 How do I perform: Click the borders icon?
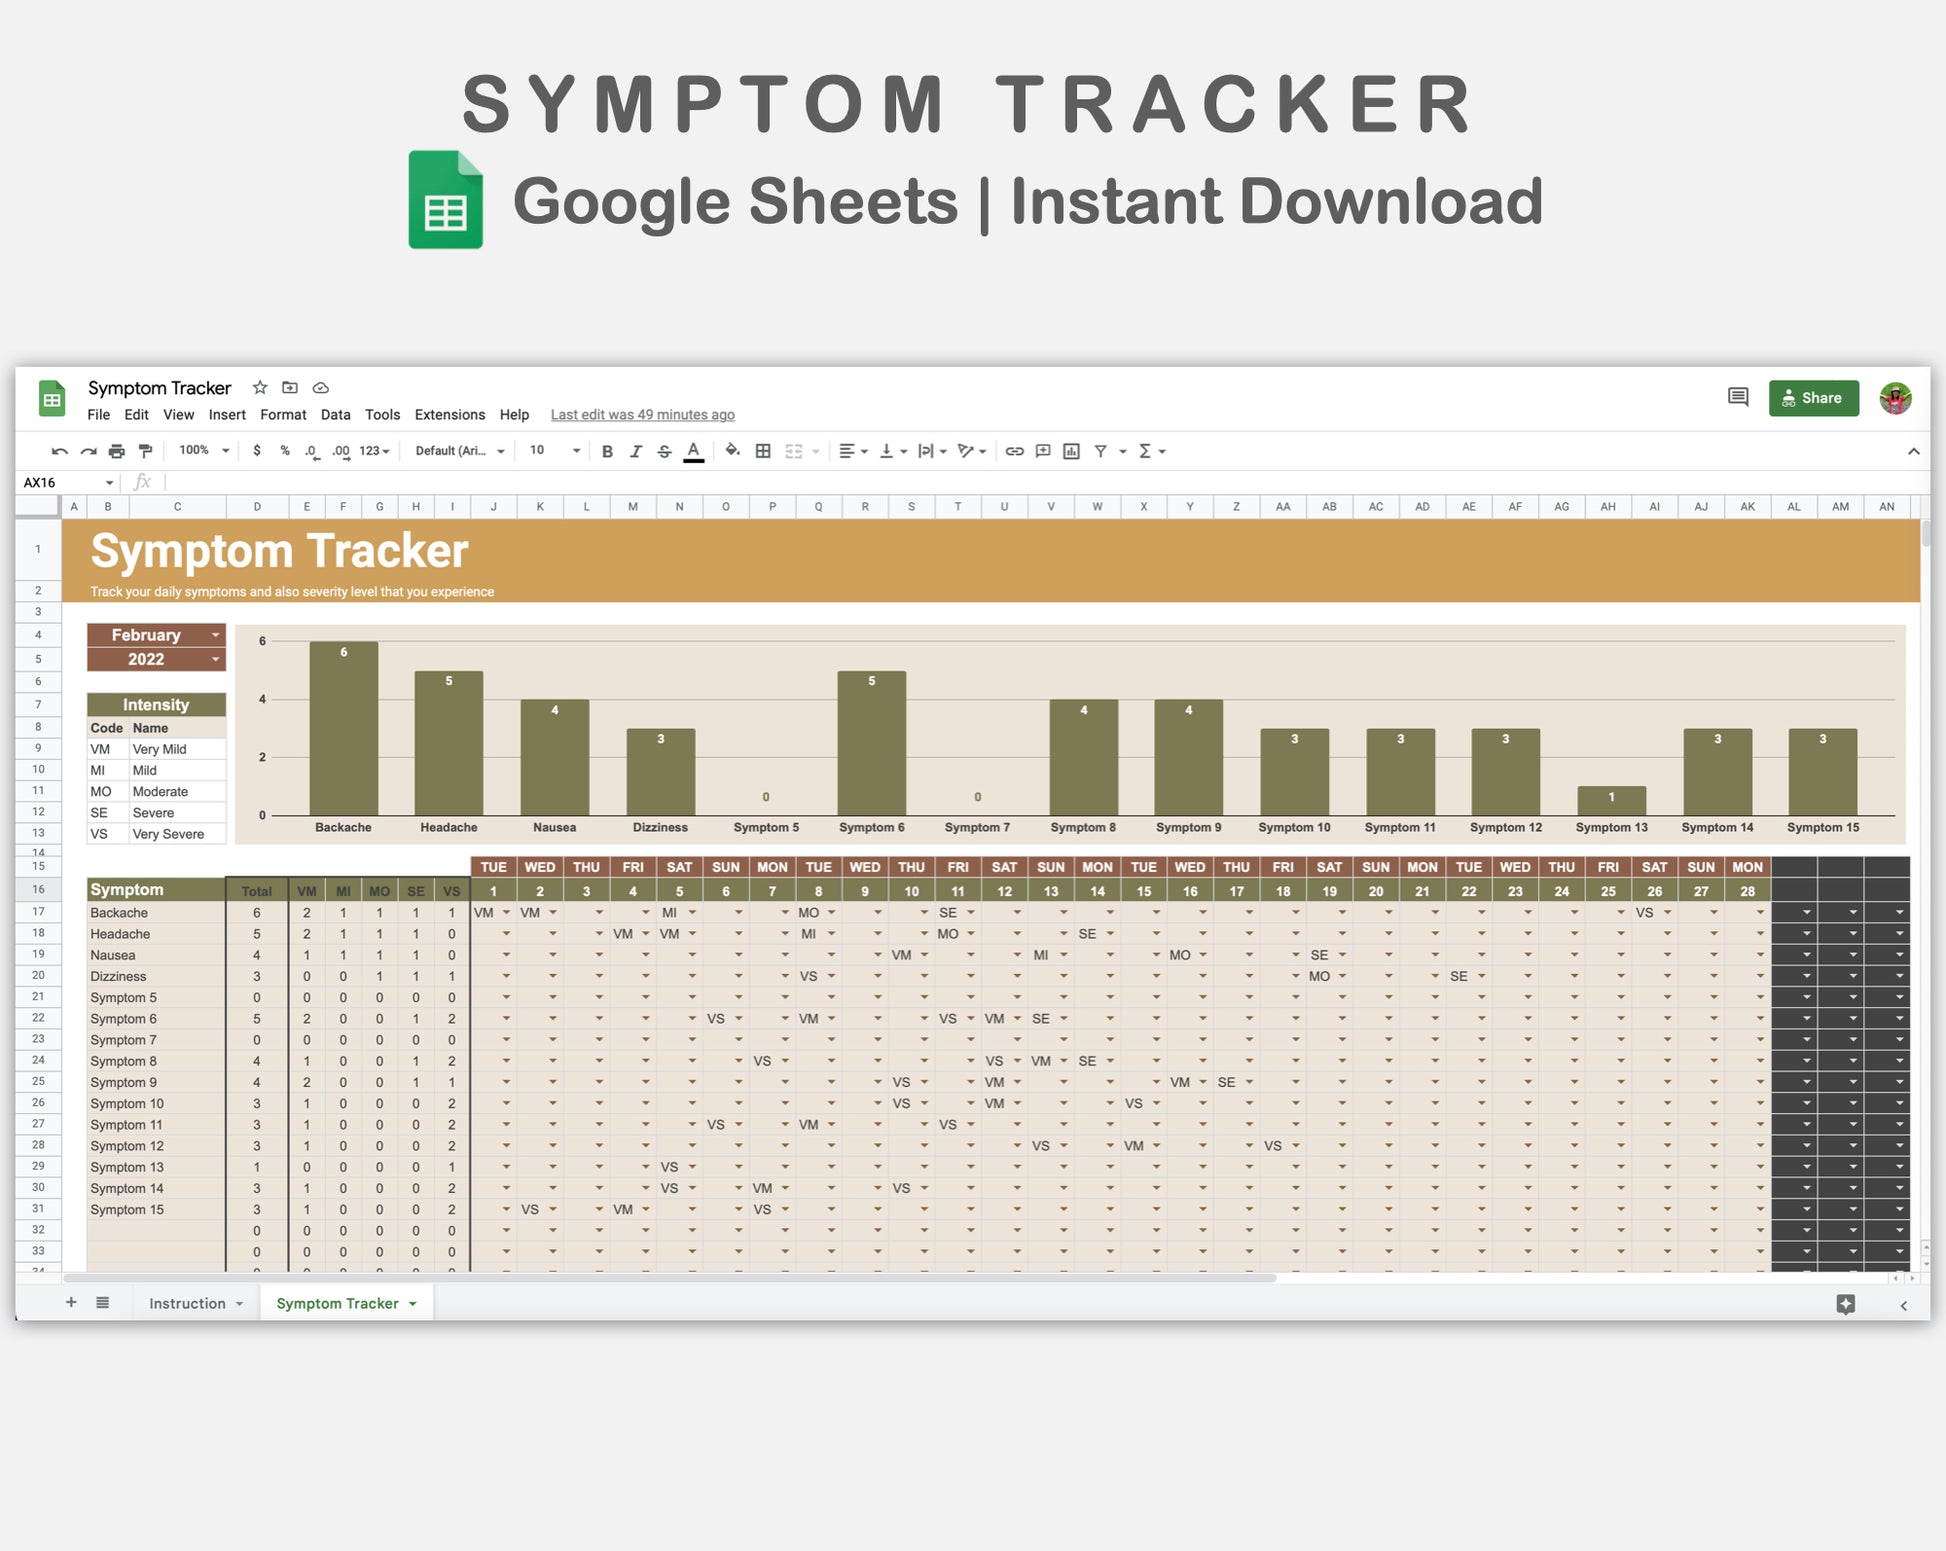coord(763,451)
